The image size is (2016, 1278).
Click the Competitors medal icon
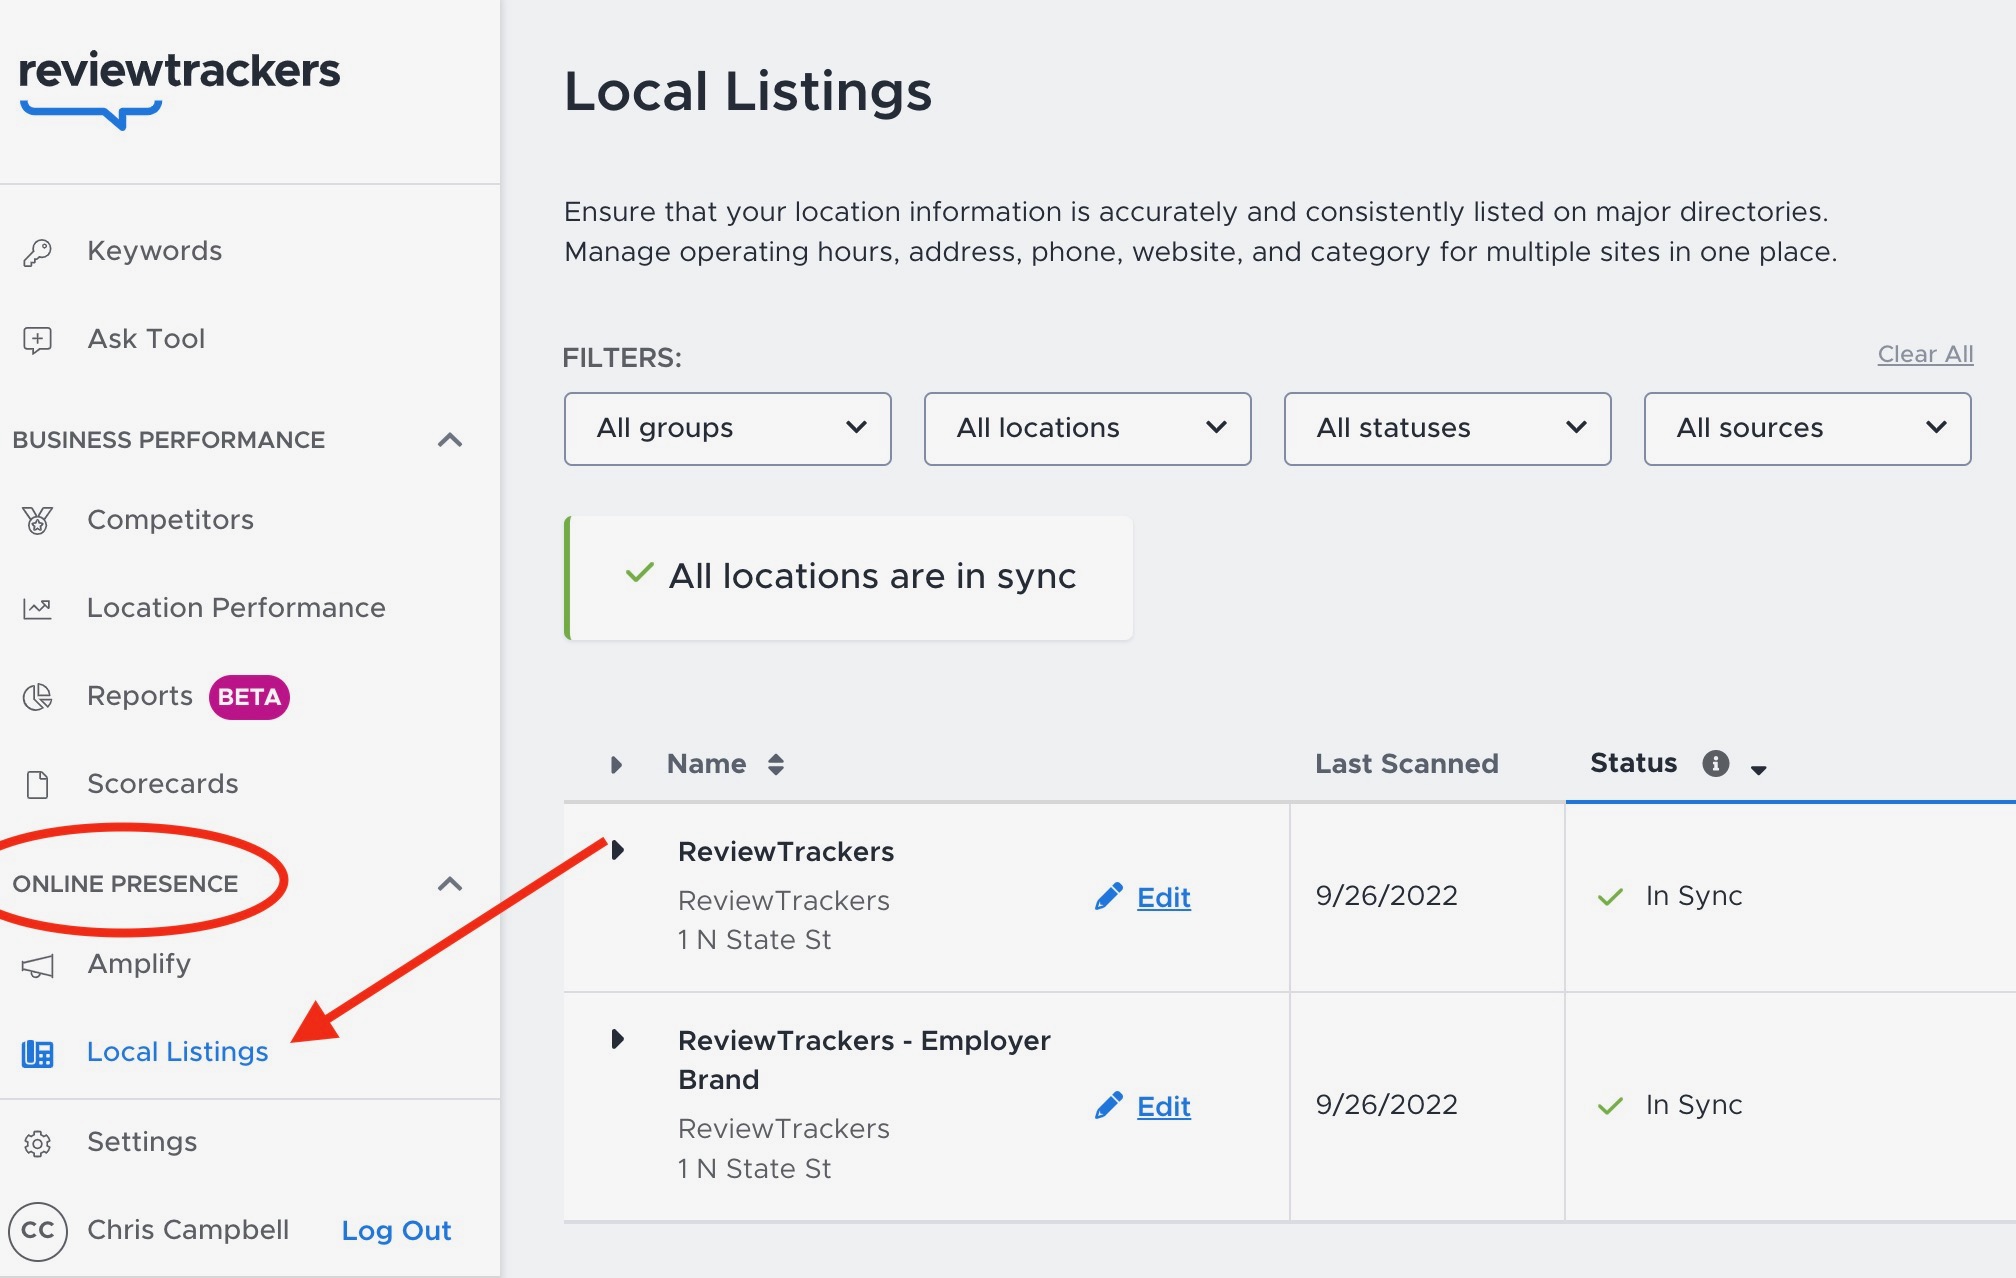click(x=38, y=520)
